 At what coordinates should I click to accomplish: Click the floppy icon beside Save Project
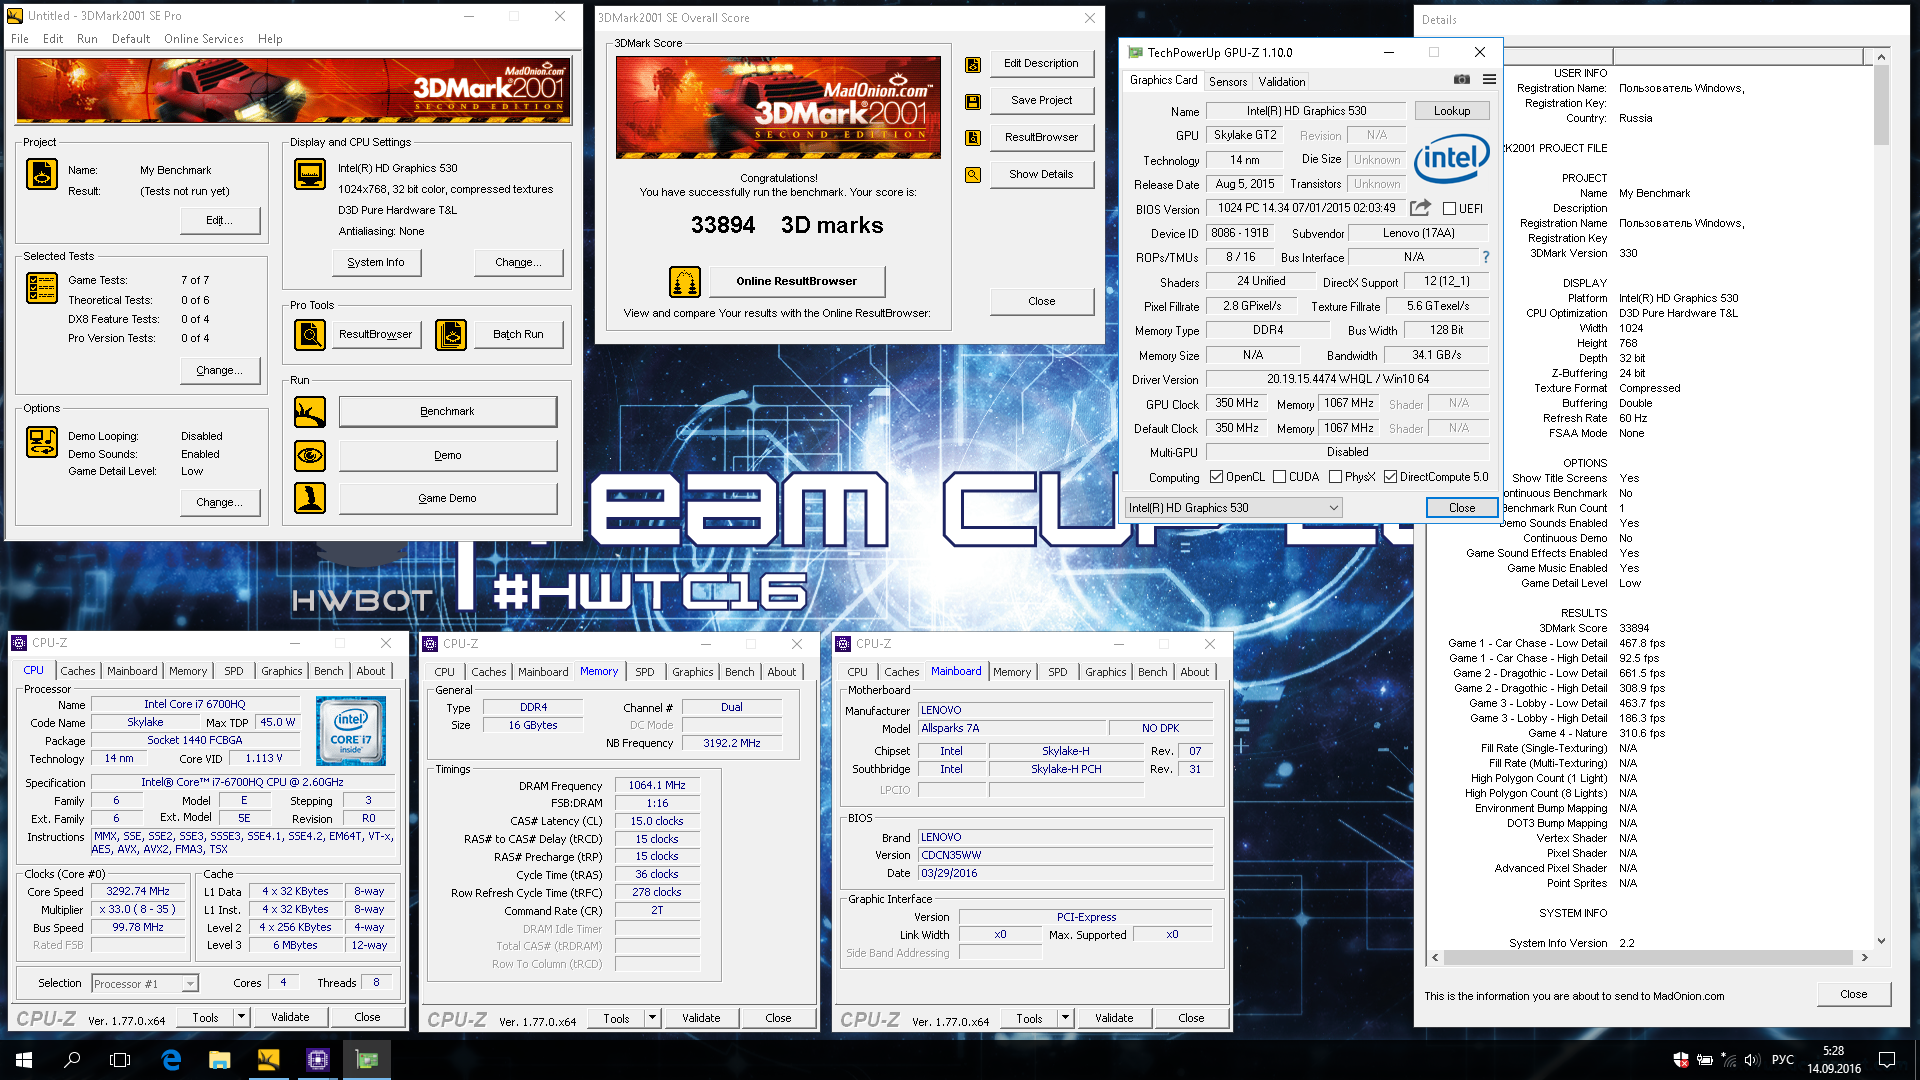click(x=972, y=101)
